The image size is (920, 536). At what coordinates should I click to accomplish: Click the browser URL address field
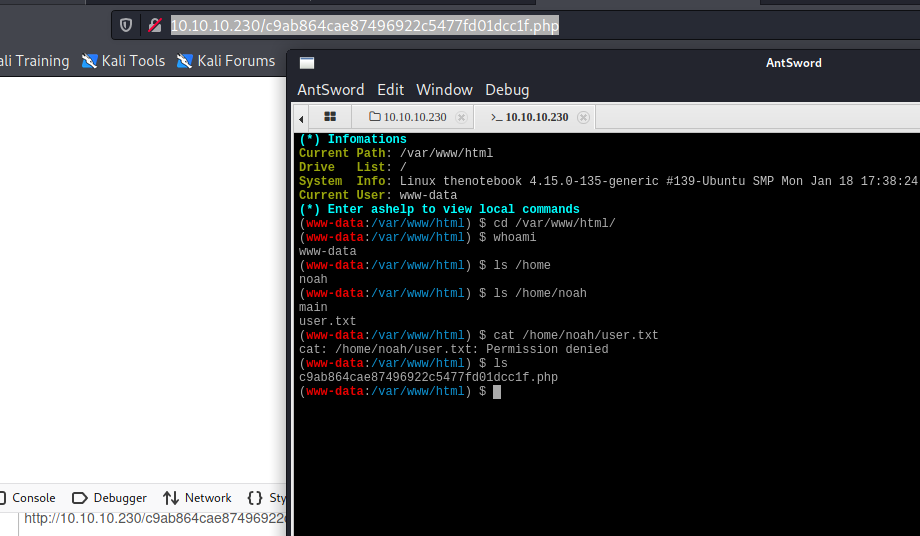tap(364, 25)
